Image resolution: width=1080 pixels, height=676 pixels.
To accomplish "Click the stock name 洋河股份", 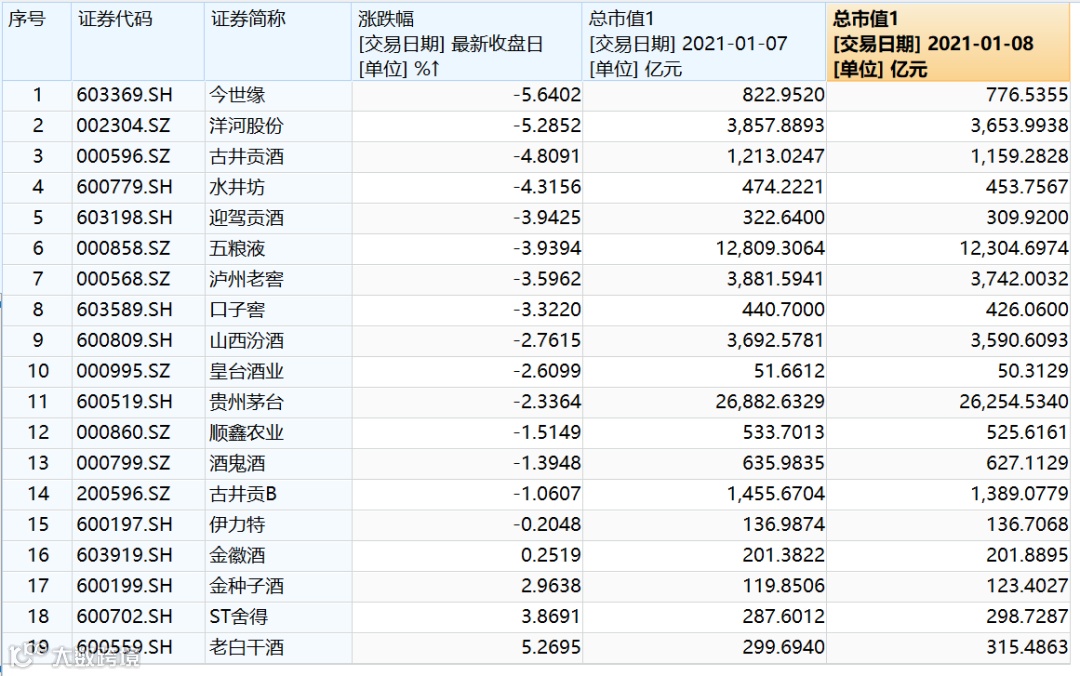I will (246, 125).
